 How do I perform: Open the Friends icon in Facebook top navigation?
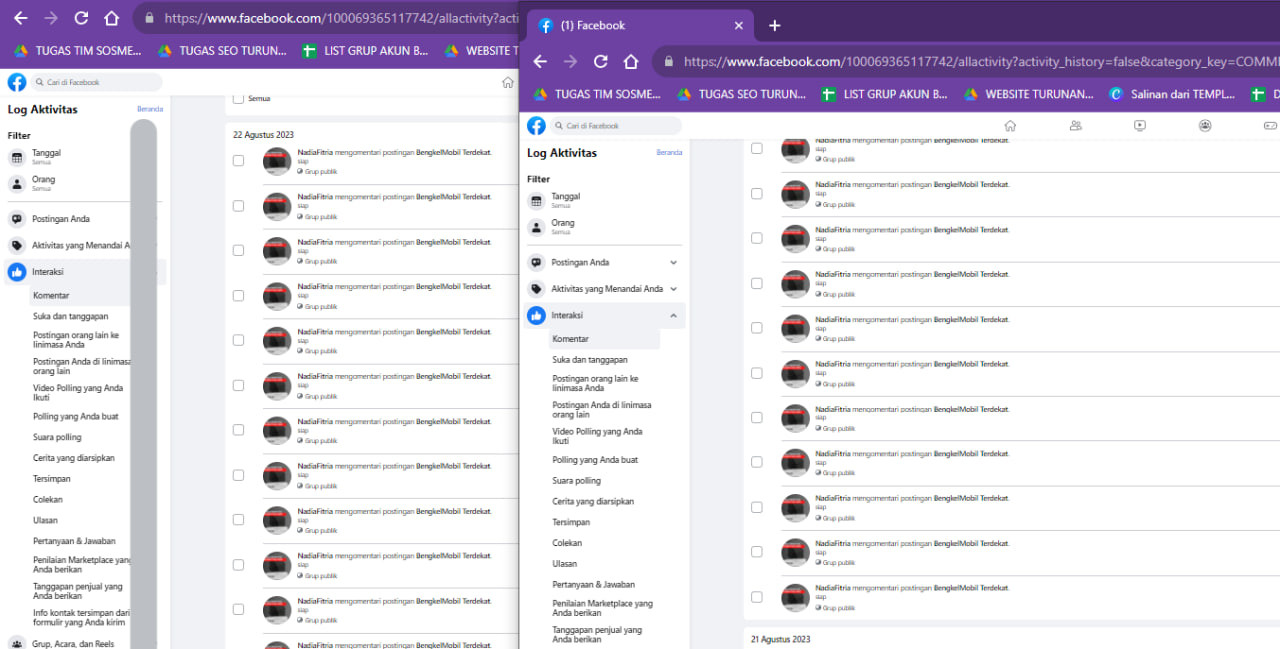click(1075, 126)
